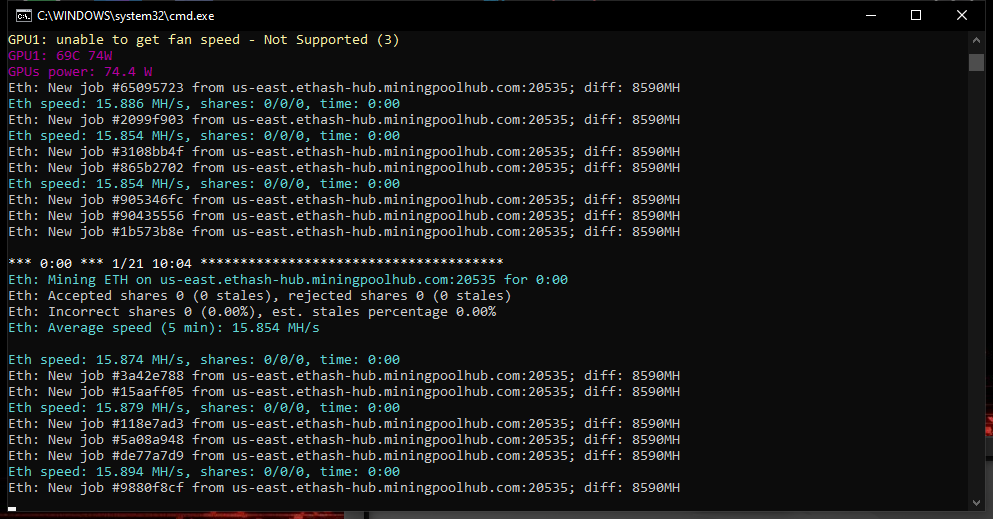993x519 pixels.
Task: Click the job #9880f8cf line
Action: pos(344,487)
